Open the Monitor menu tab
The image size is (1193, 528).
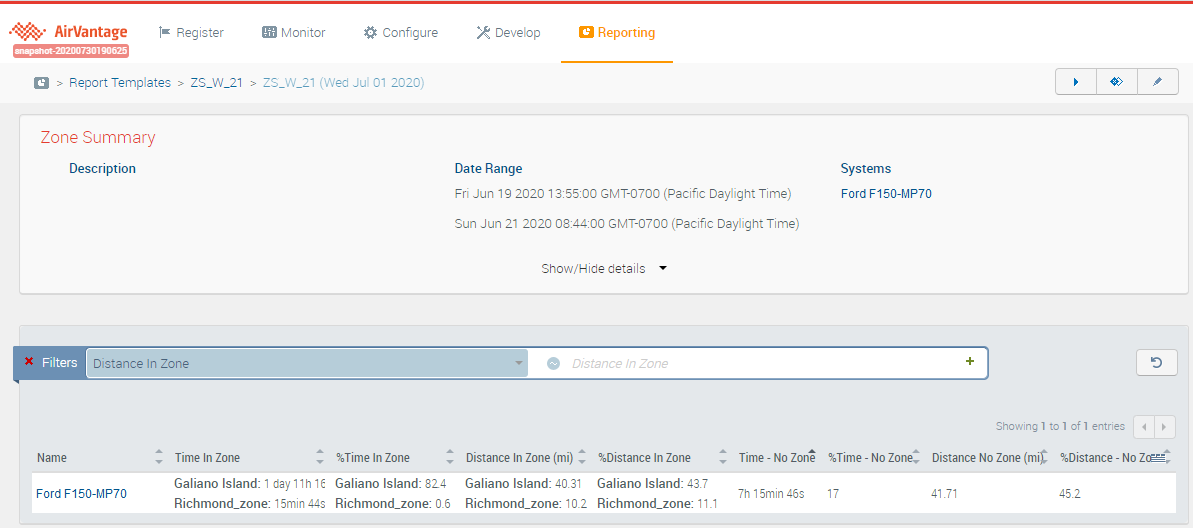click(x=294, y=33)
